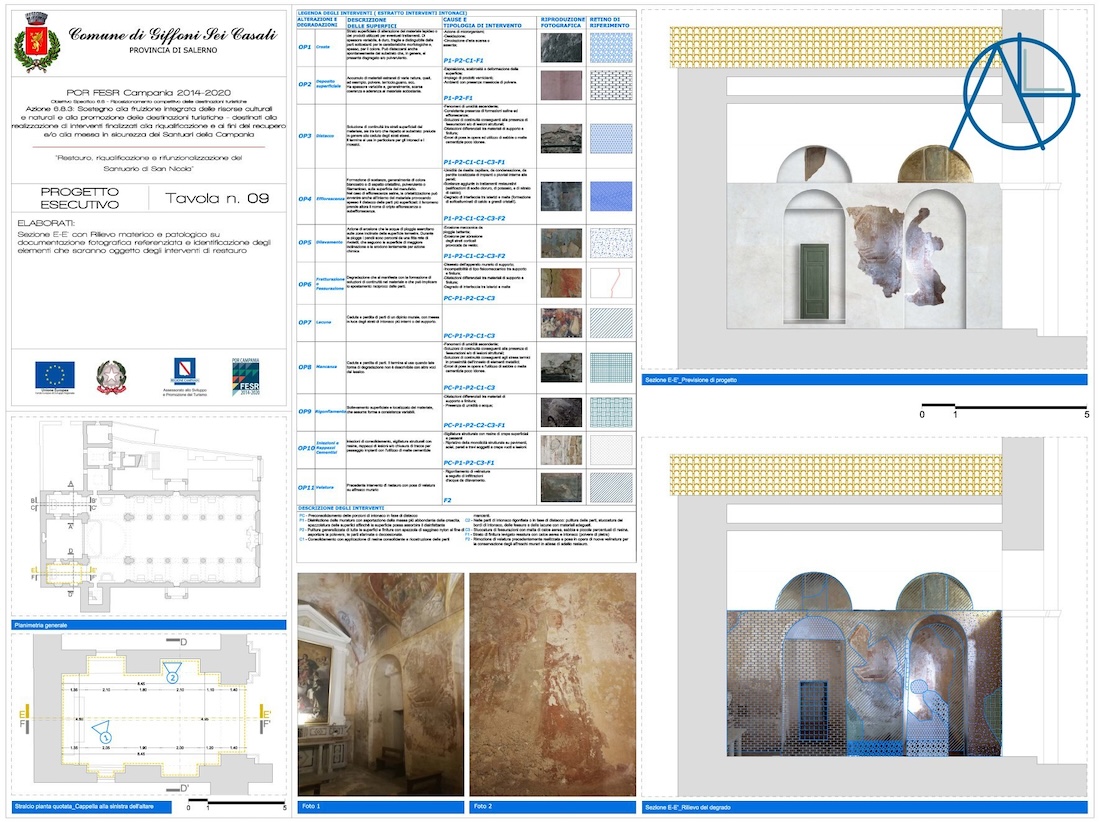Screen dimensions: 1100x822
Task: Select the POR FESR 2014-2020 logo
Action: click(x=244, y=375)
